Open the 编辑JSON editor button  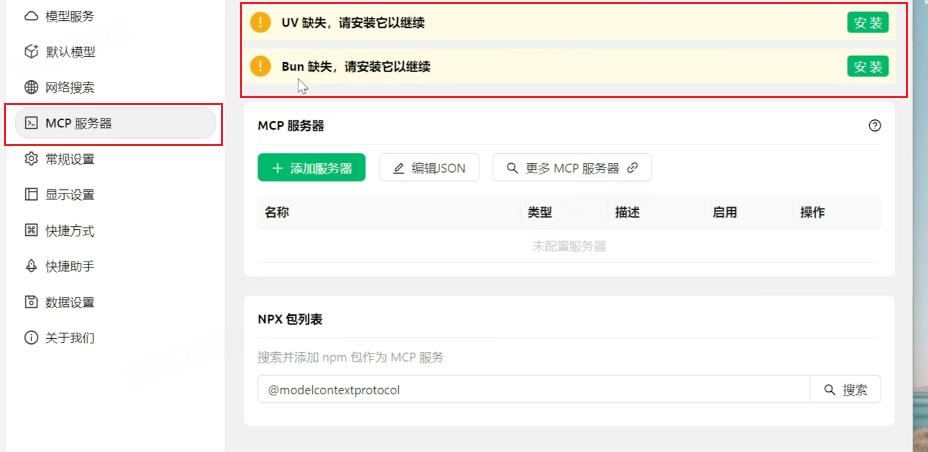(x=429, y=167)
